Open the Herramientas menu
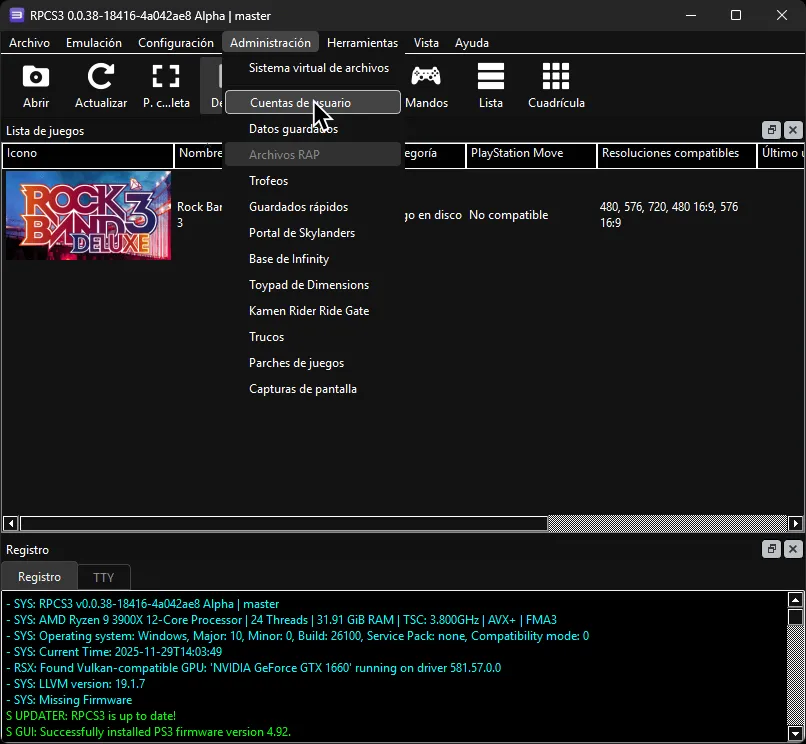This screenshot has height=744, width=806. (x=362, y=43)
